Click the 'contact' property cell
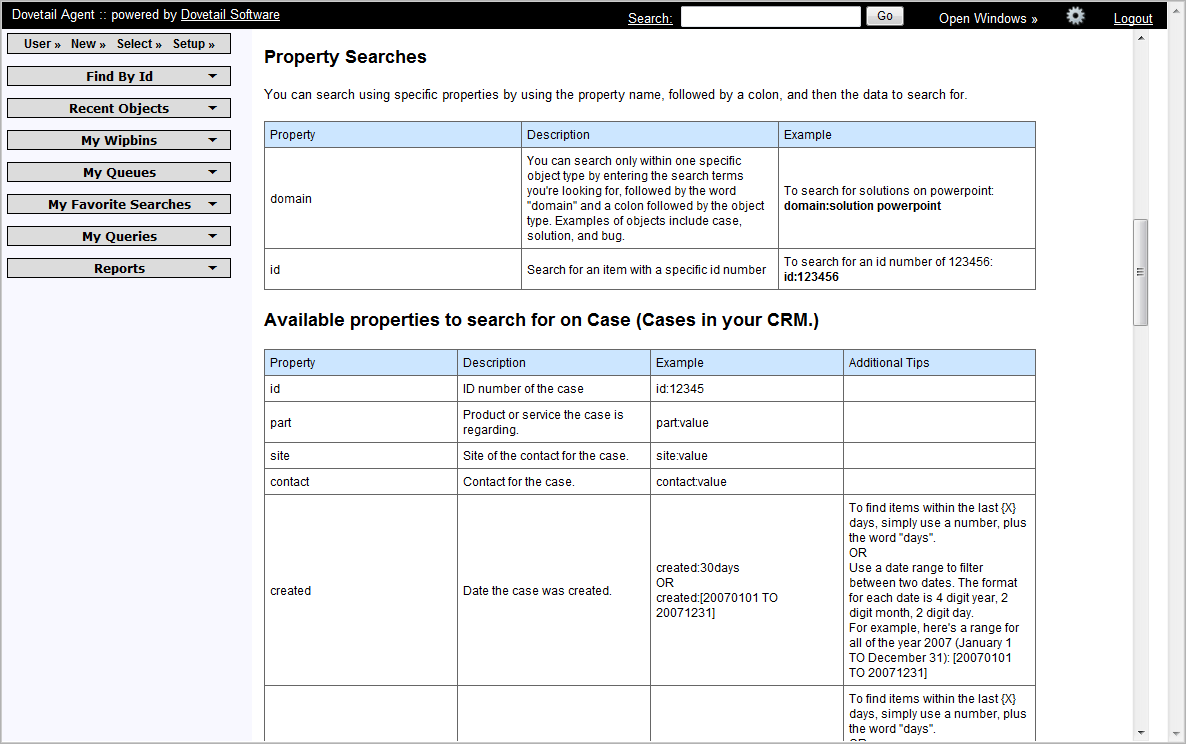 (361, 482)
